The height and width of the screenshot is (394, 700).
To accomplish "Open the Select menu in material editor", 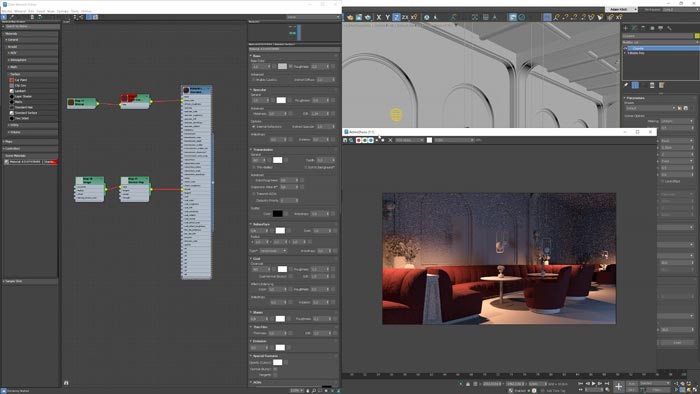I will pyautogui.click(x=41, y=11).
